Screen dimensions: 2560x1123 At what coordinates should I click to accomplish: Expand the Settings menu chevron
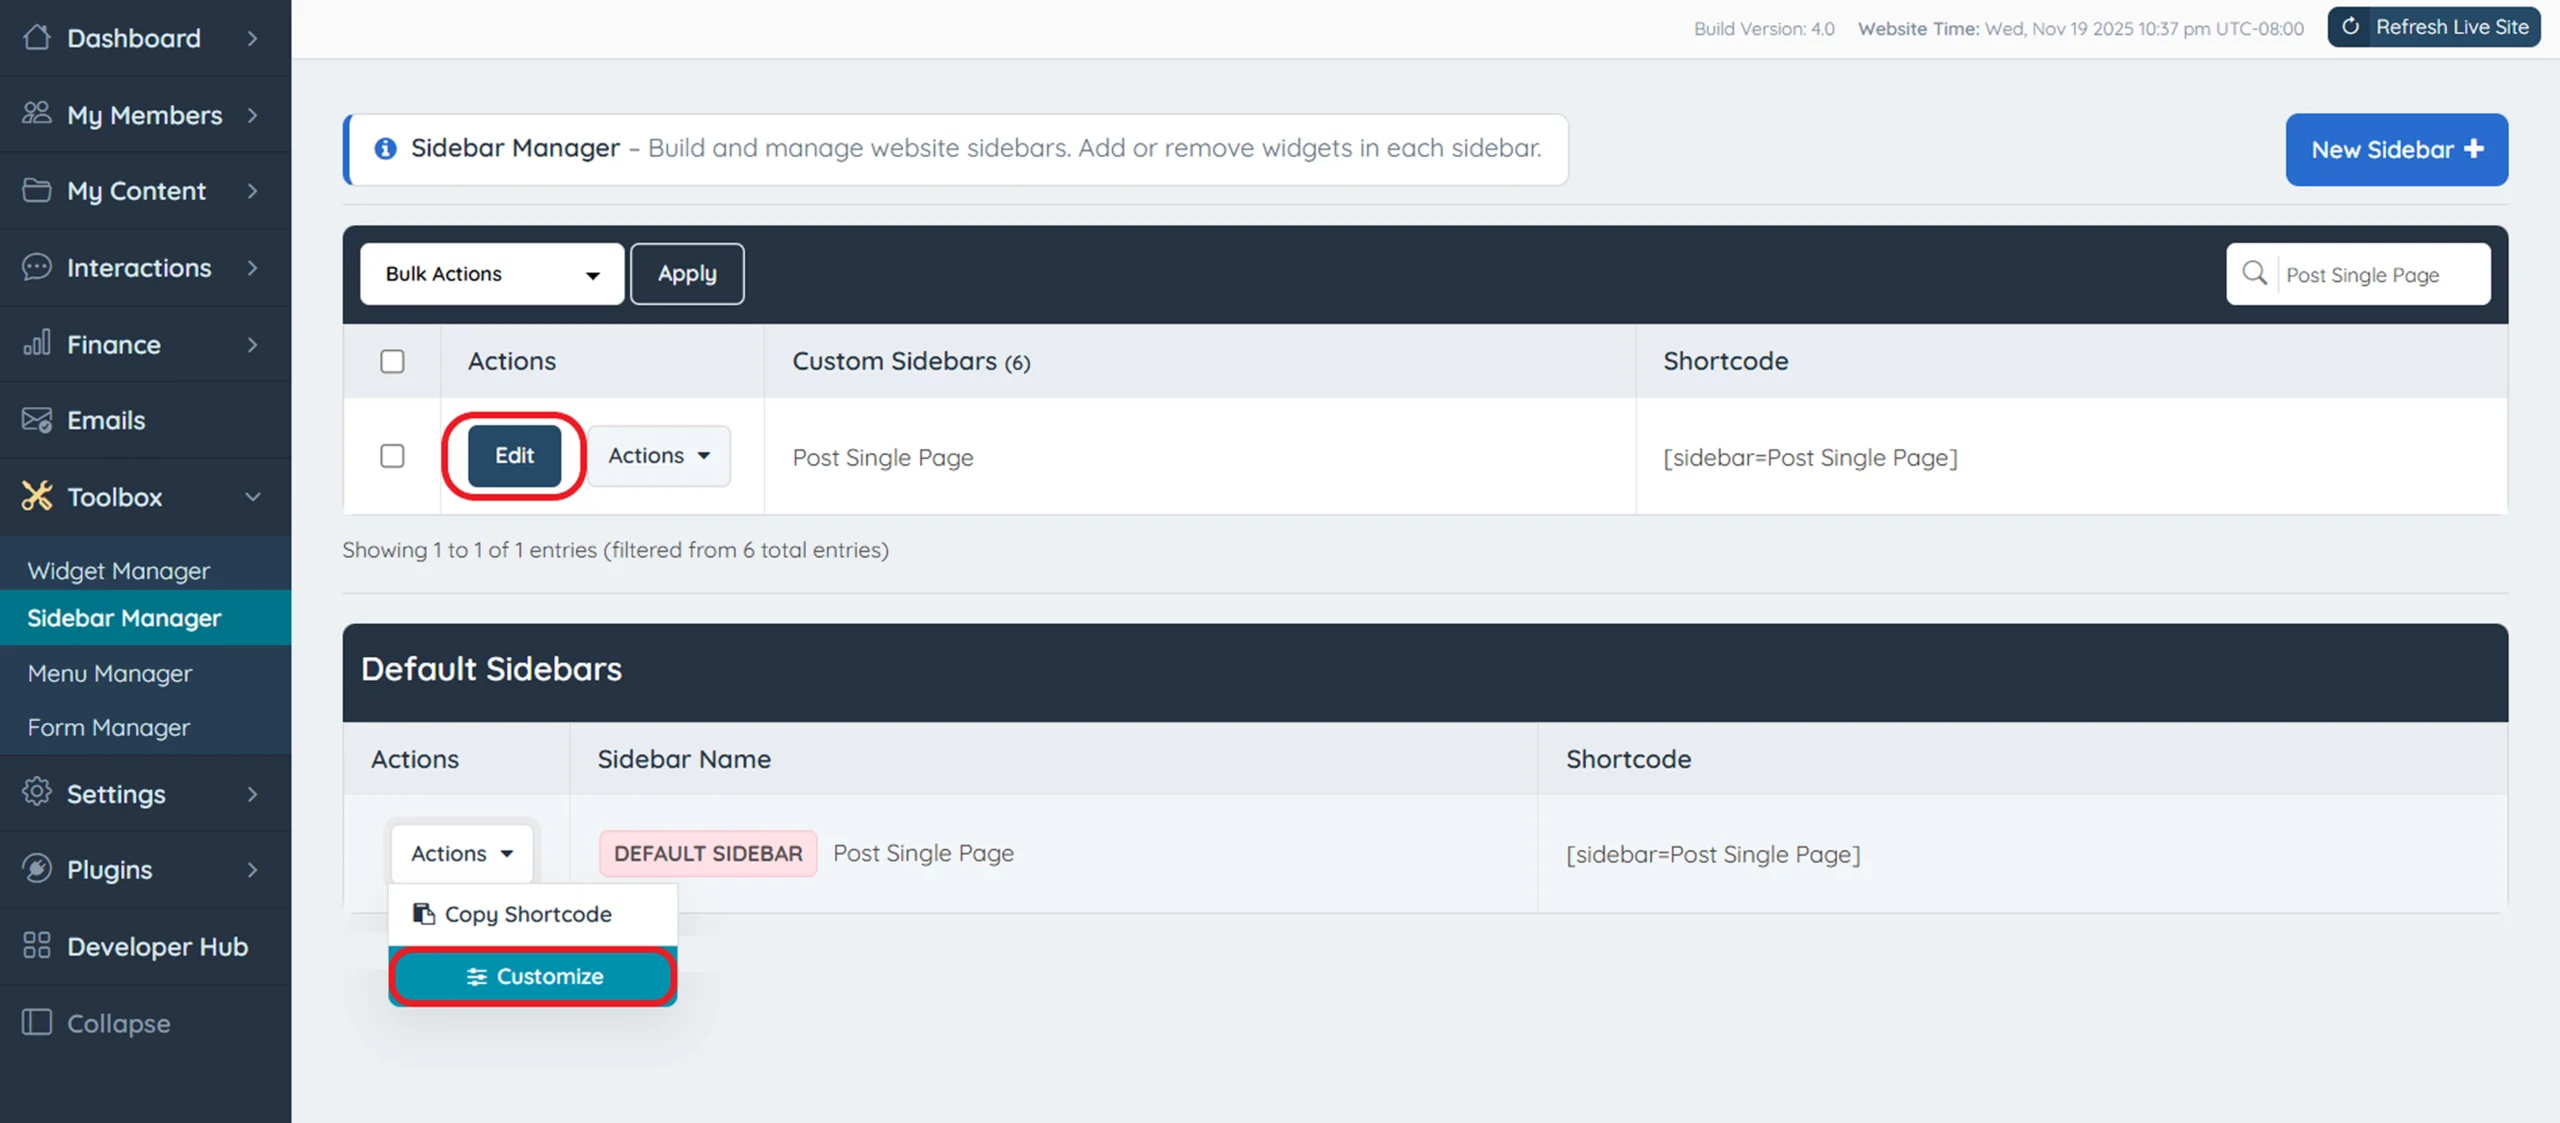point(253,794)
